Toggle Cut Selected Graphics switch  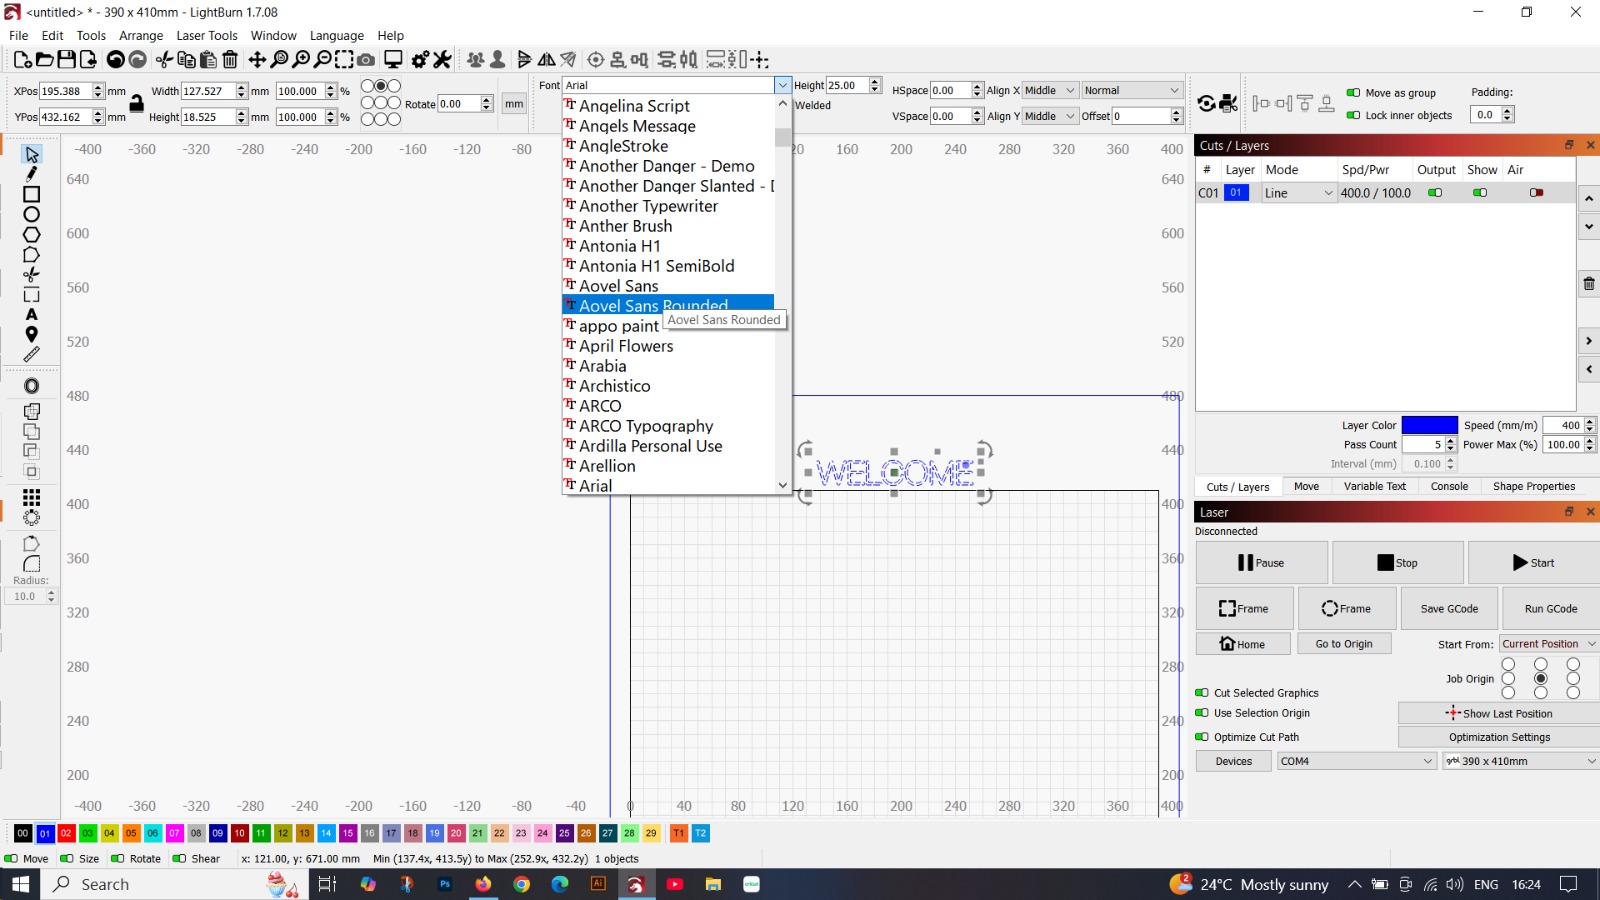1202,693
